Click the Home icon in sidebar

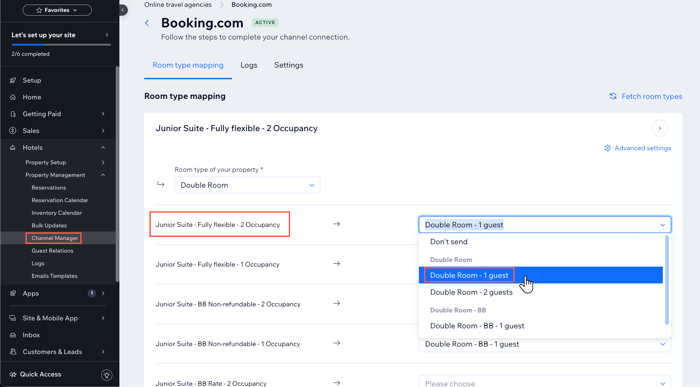[13, 97]
